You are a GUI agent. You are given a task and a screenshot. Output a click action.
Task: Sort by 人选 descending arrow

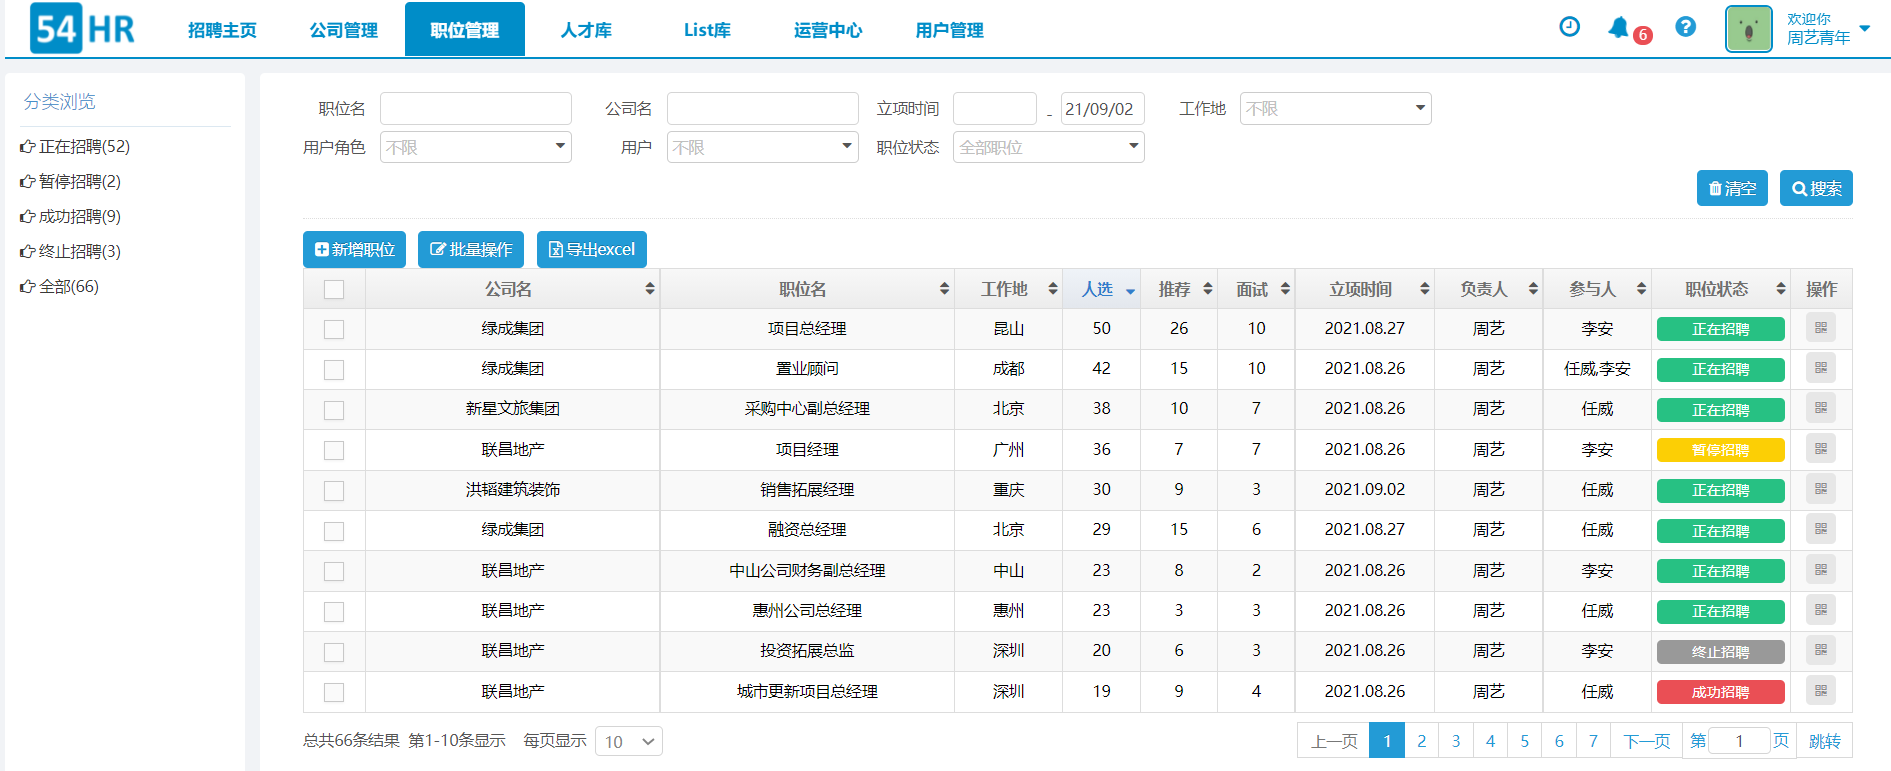click(x=1130, y=291)
